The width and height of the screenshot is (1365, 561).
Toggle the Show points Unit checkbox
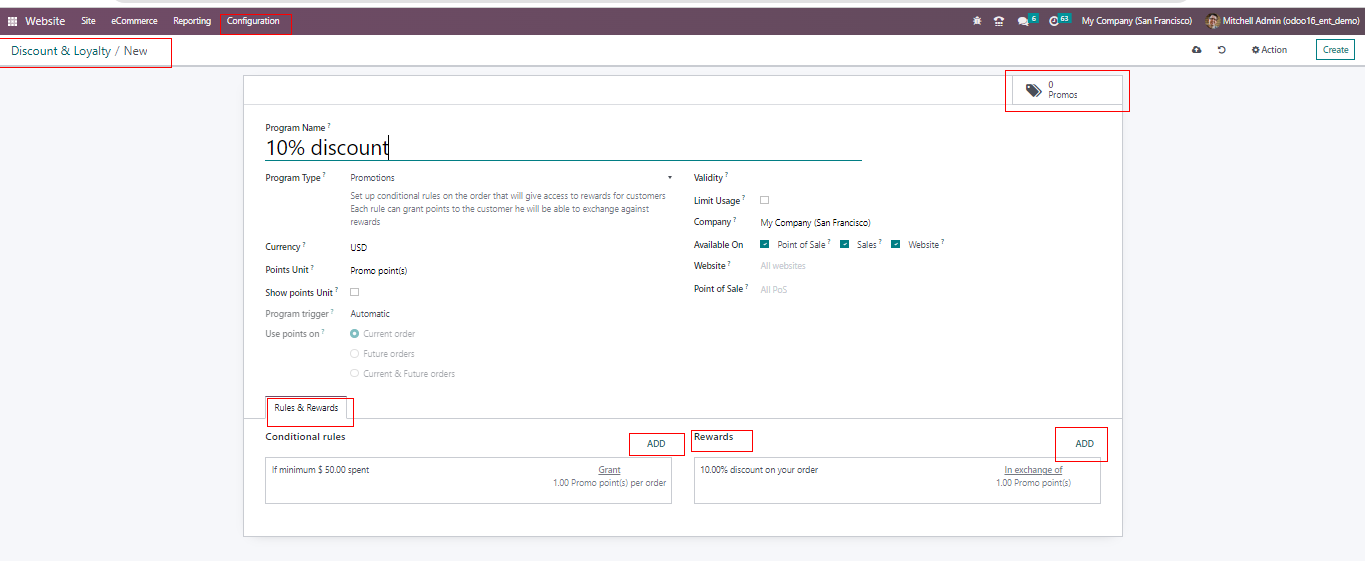tap(354, 292)
